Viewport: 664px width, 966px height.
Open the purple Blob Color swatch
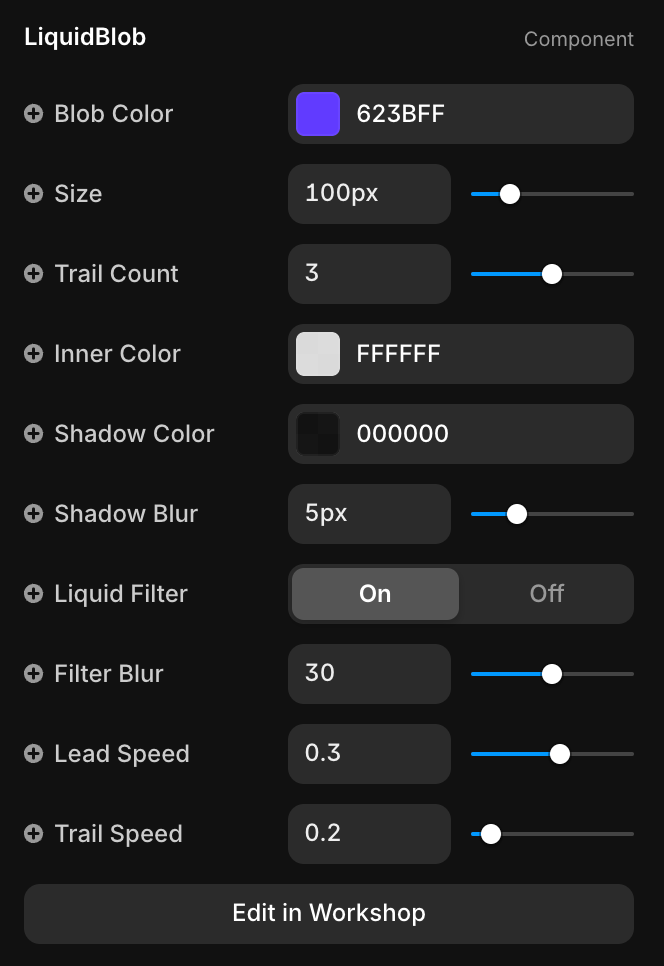(318, 114)
